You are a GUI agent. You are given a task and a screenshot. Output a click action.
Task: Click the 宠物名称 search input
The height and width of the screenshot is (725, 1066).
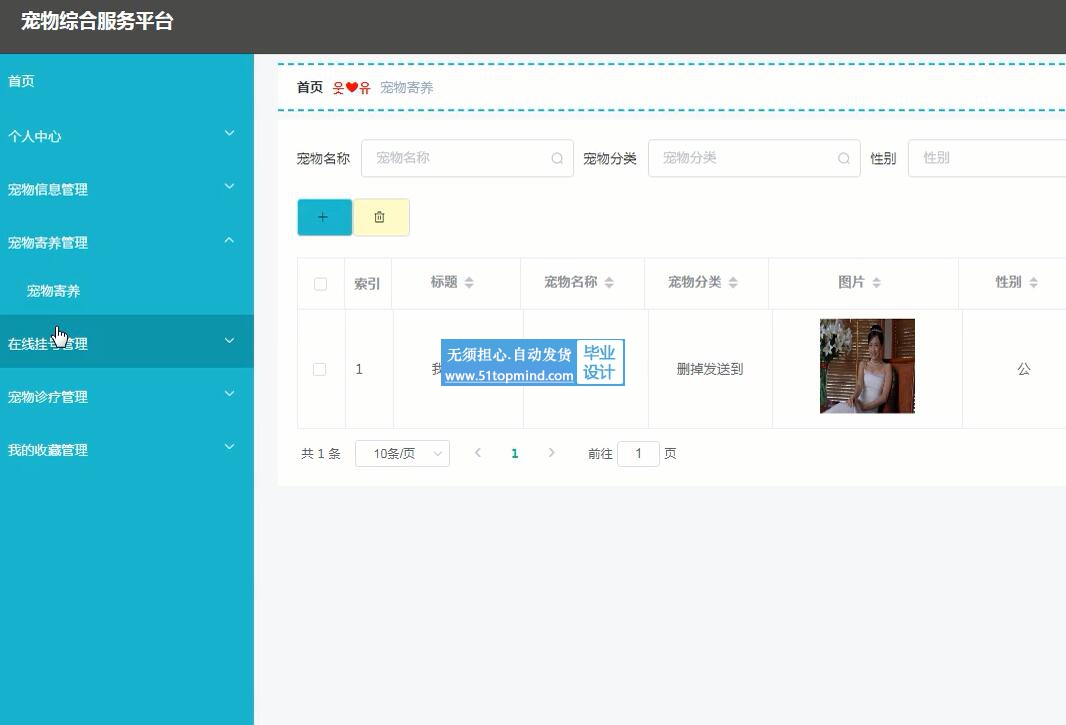click(x=467, y=158)
